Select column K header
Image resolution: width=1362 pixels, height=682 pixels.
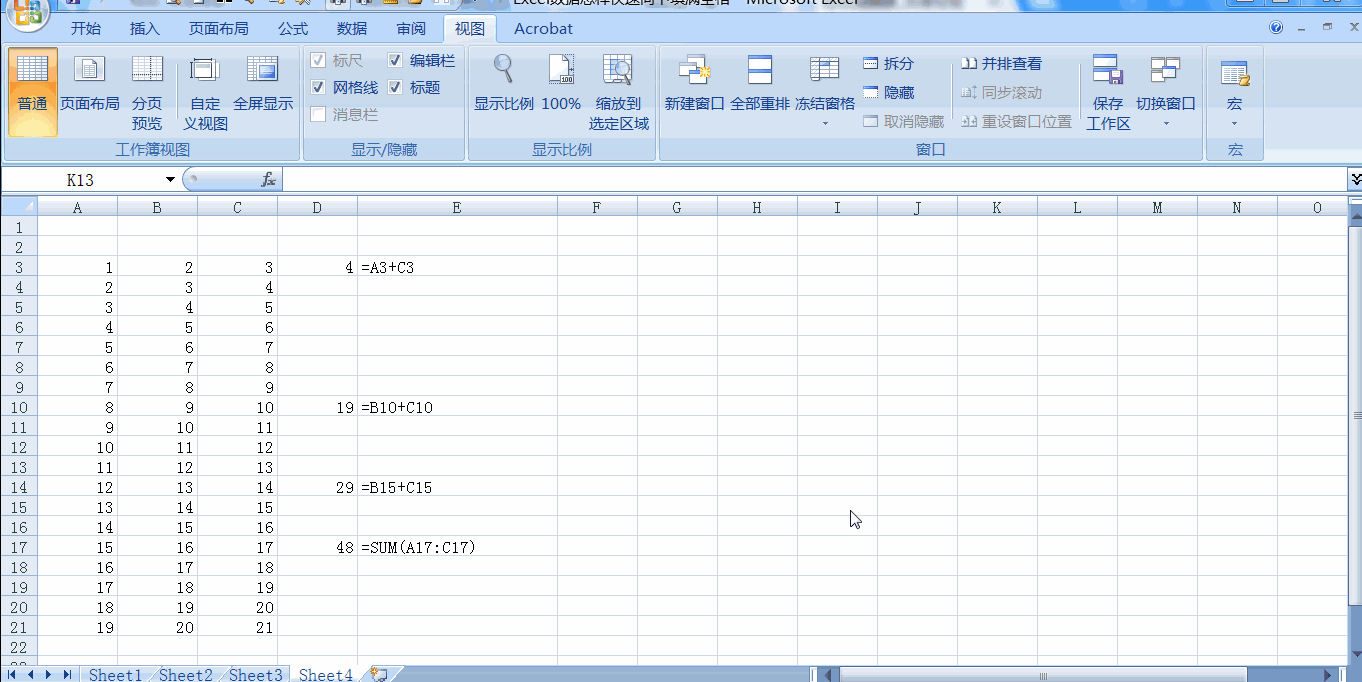point(997,207)
